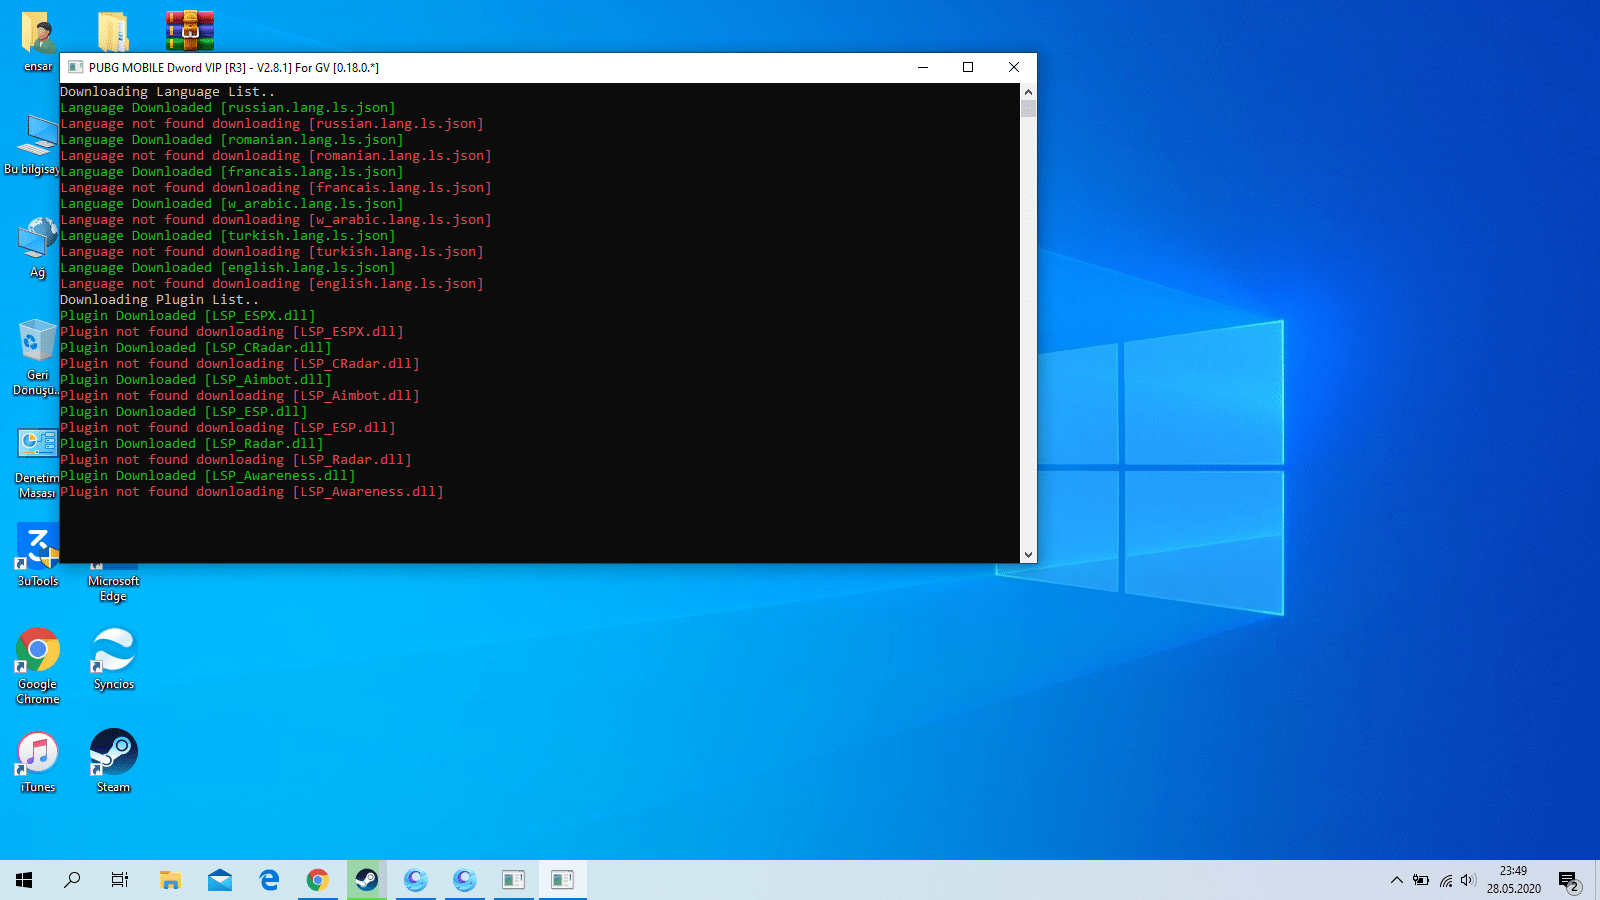Screen dimensions: 1600x900
Task: Open File Explorer from the taskbar
Action: 171,880
